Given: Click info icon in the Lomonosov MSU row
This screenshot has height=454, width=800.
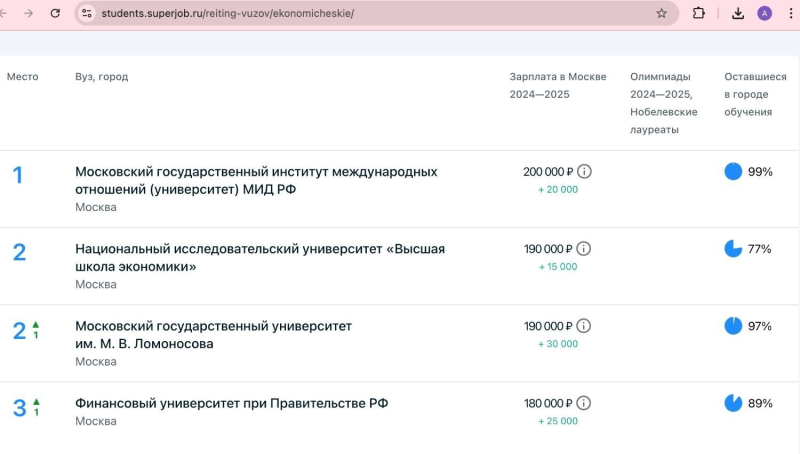Looking at the screenshot, I should click(585, 326).
